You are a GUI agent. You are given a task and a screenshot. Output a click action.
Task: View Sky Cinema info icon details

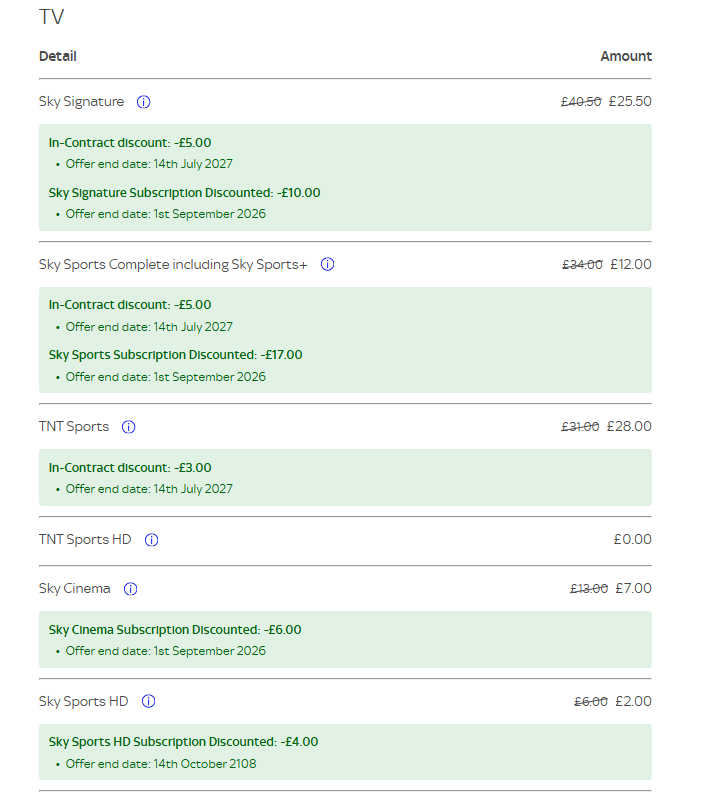click(131, 589)
